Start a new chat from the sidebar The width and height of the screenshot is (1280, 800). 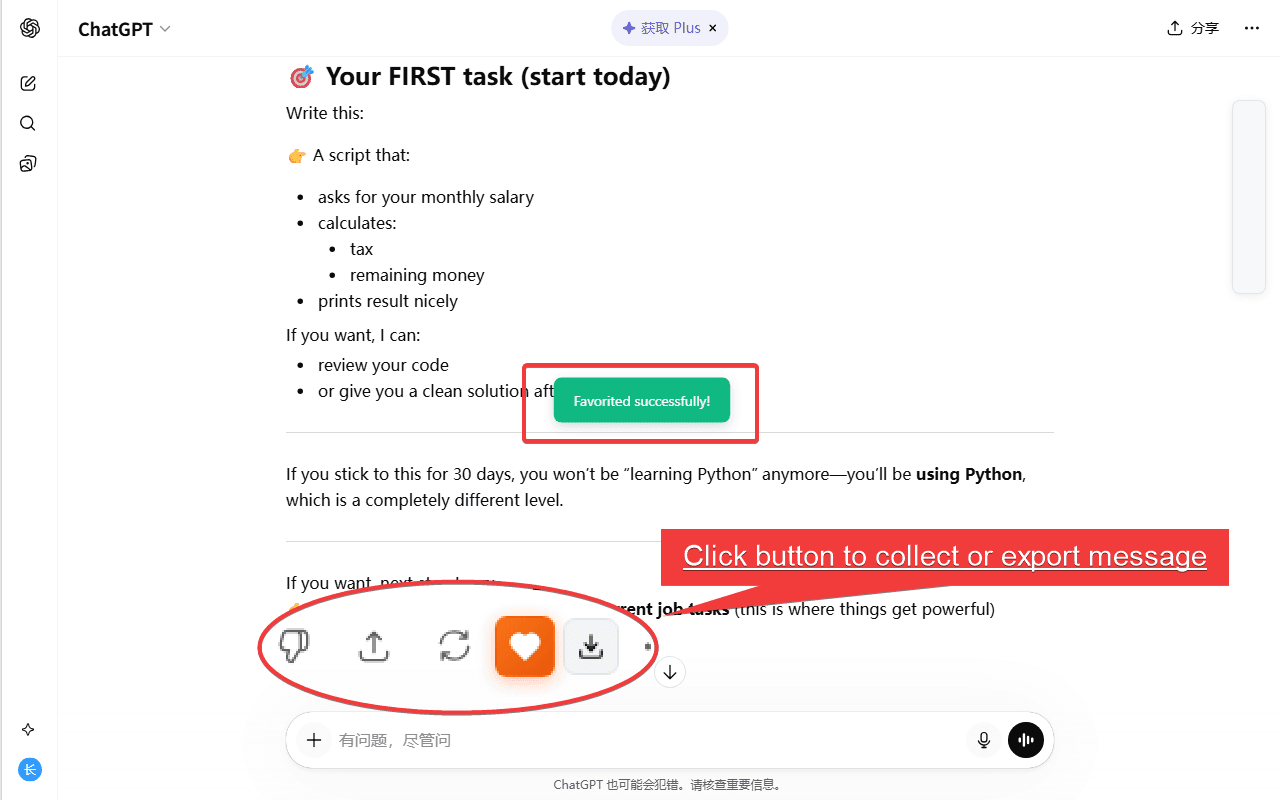pyautogui.click(x=27, y=83)
